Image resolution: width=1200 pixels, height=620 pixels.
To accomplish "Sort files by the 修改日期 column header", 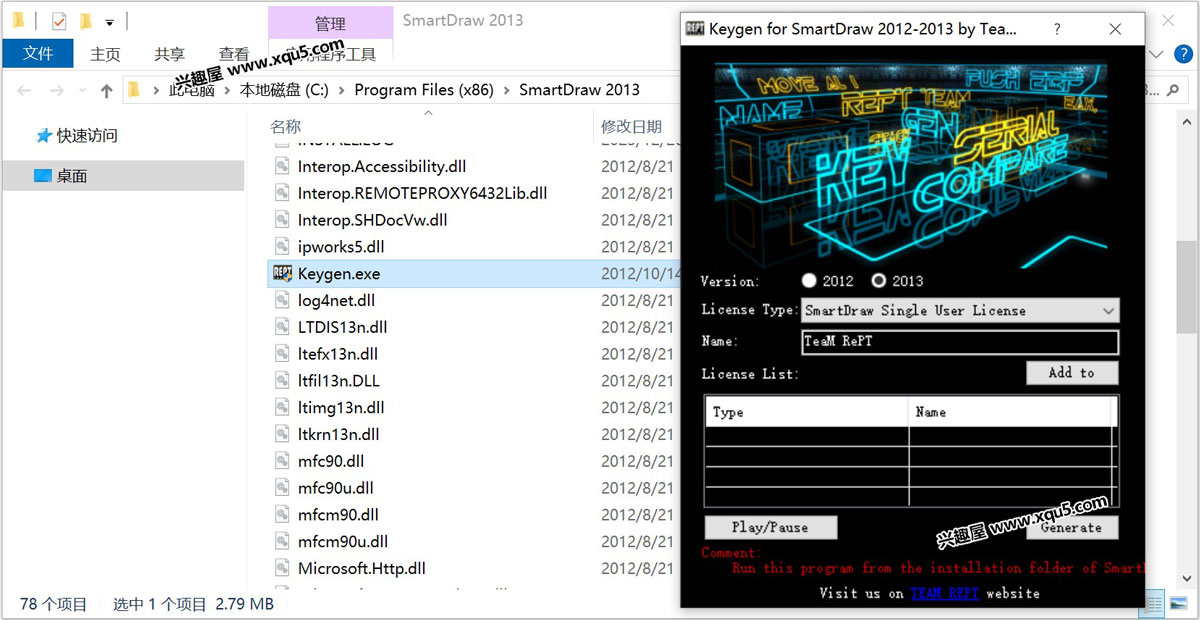I will [631, 126].
